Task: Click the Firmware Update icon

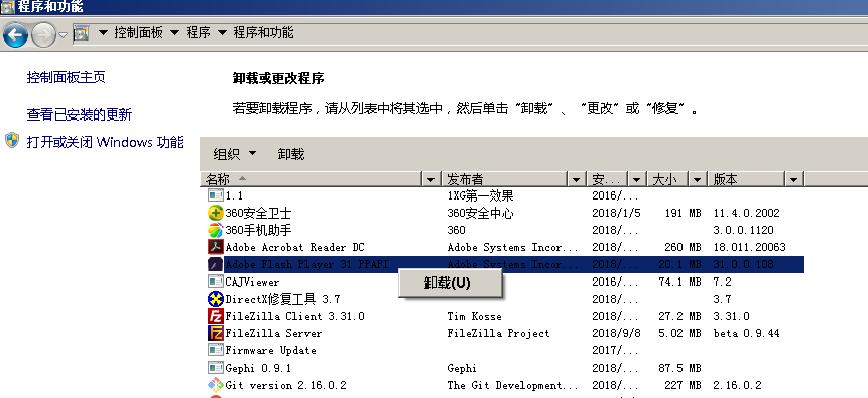Action: coord(215,350)
